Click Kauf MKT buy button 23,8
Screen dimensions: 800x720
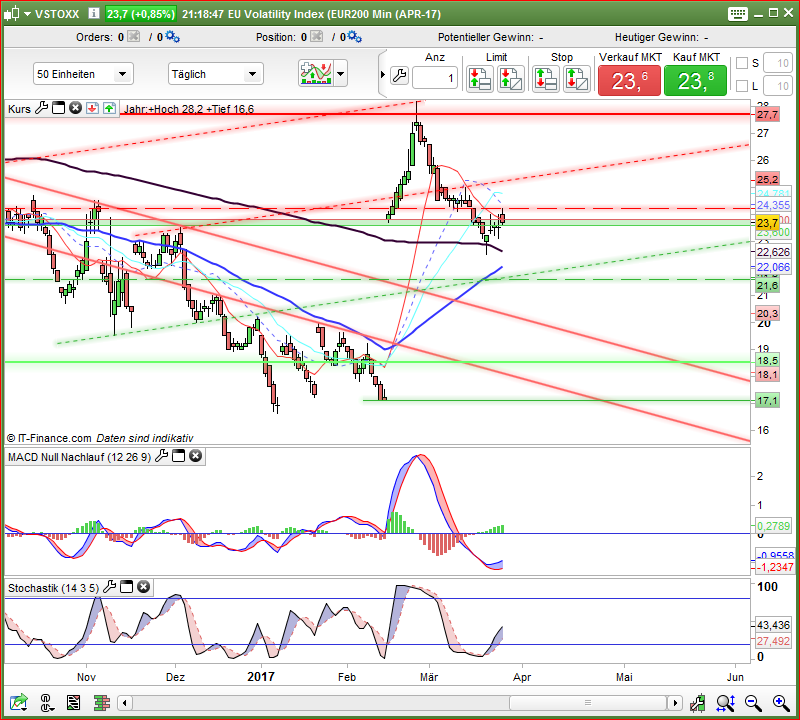point(695,81)
